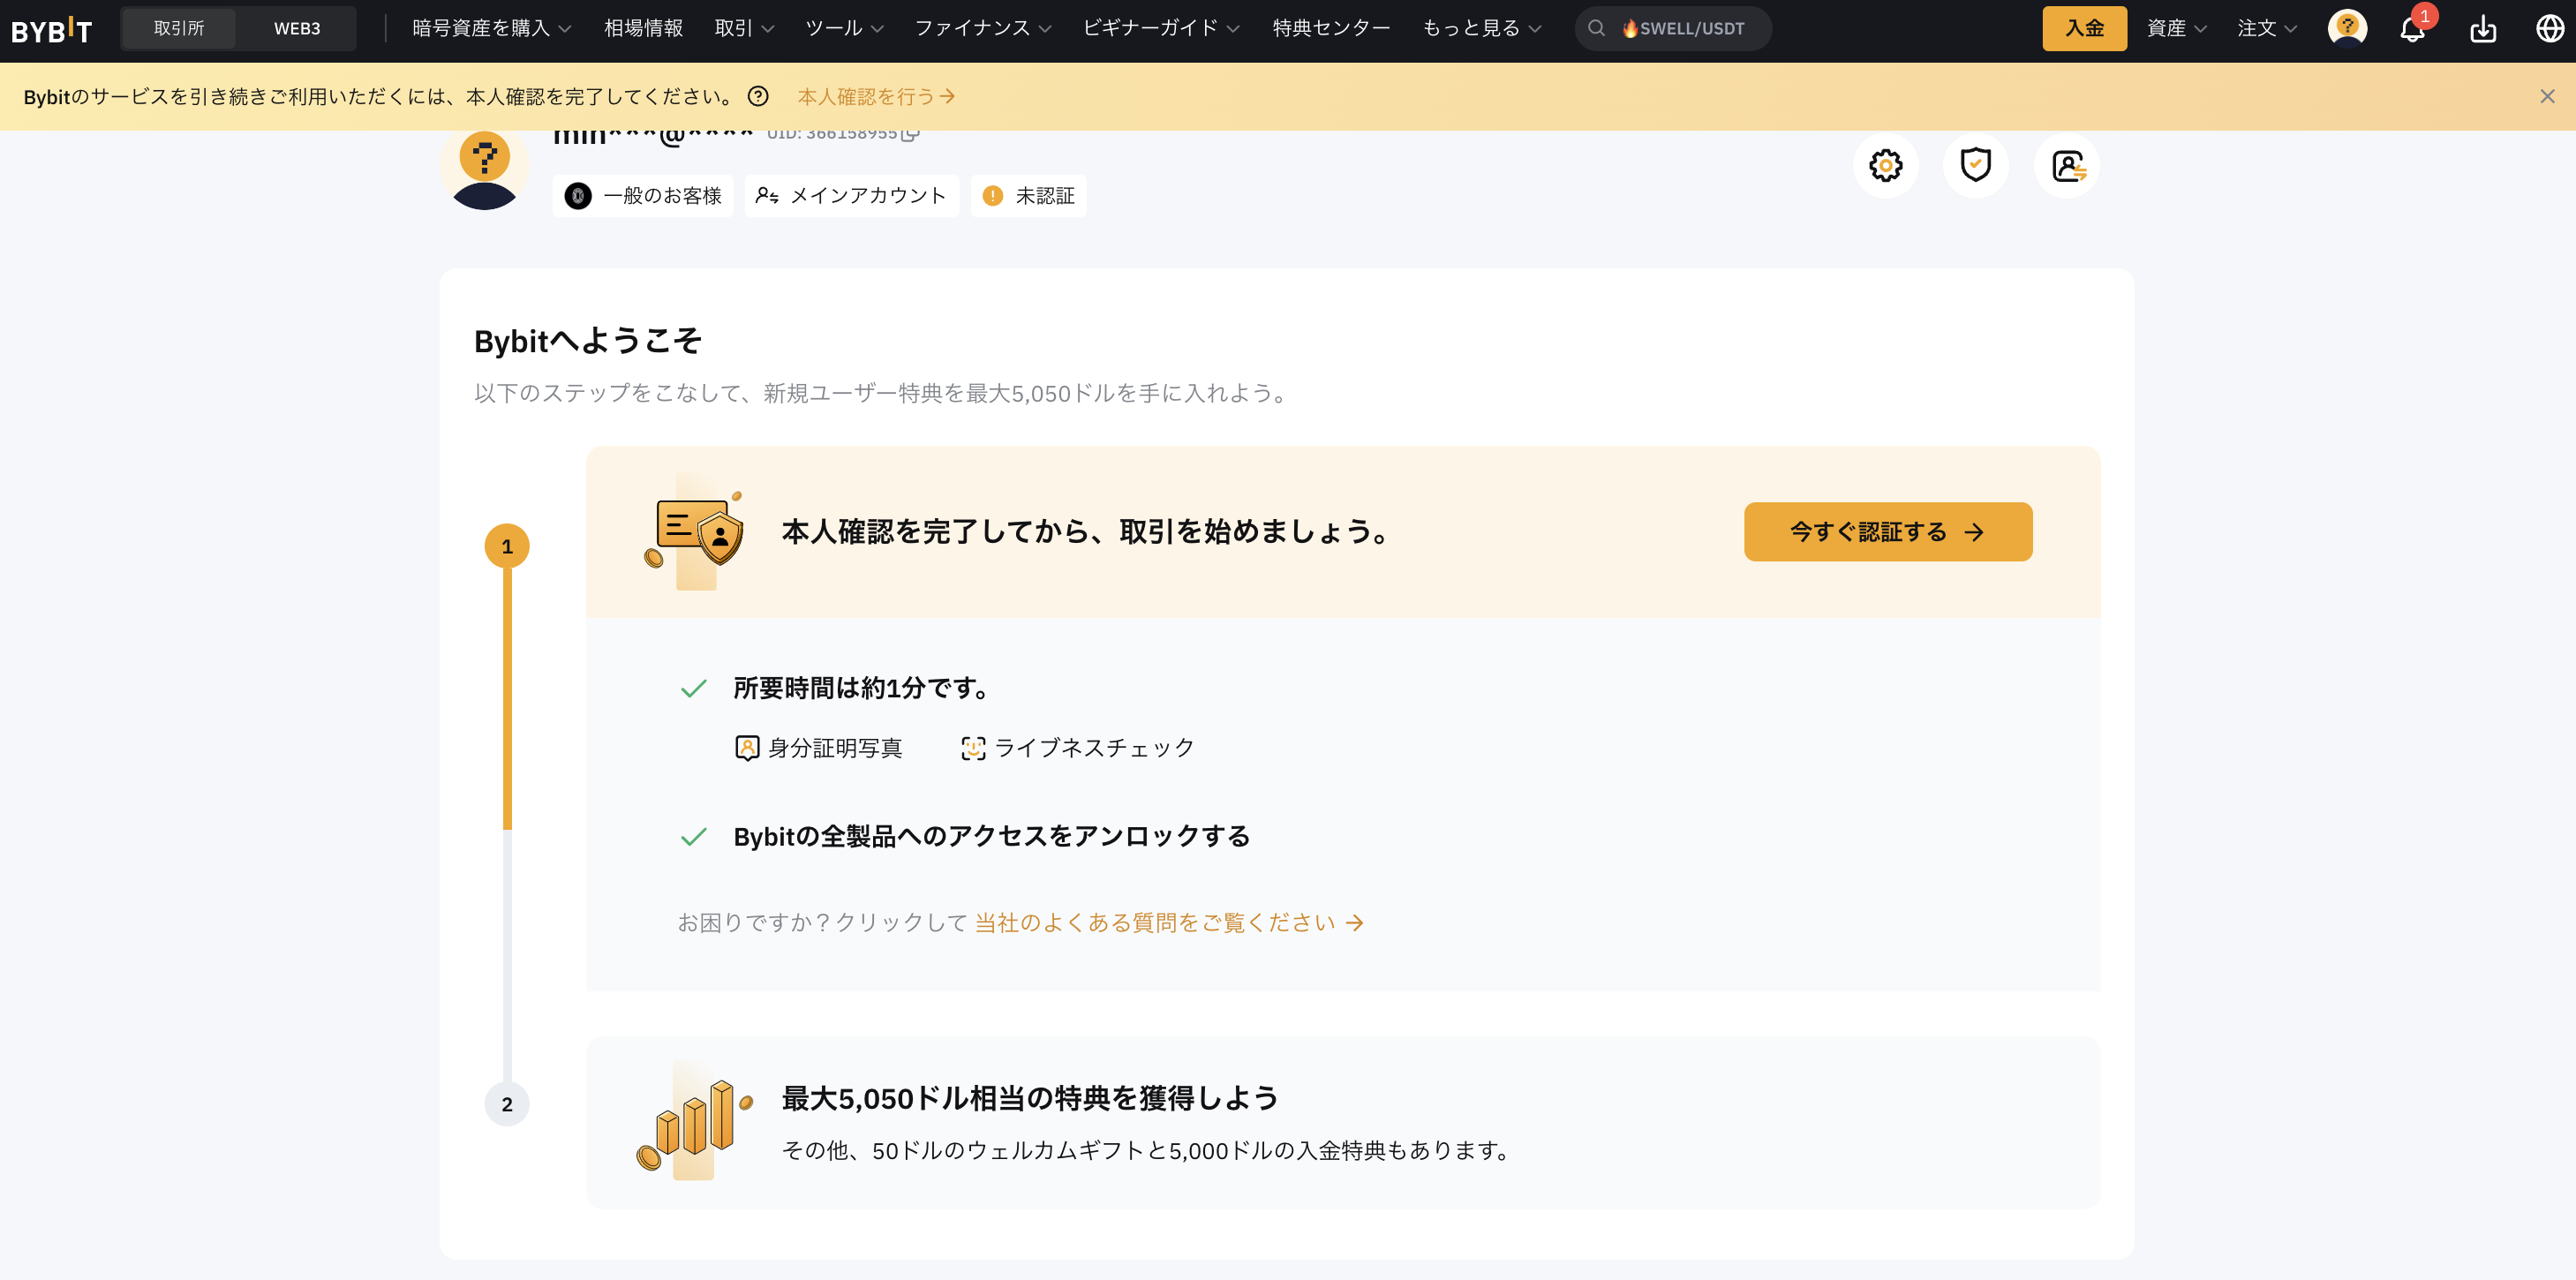Open the security shield icon
The image size is (2576, 1280).
[x=1975, y=165]
